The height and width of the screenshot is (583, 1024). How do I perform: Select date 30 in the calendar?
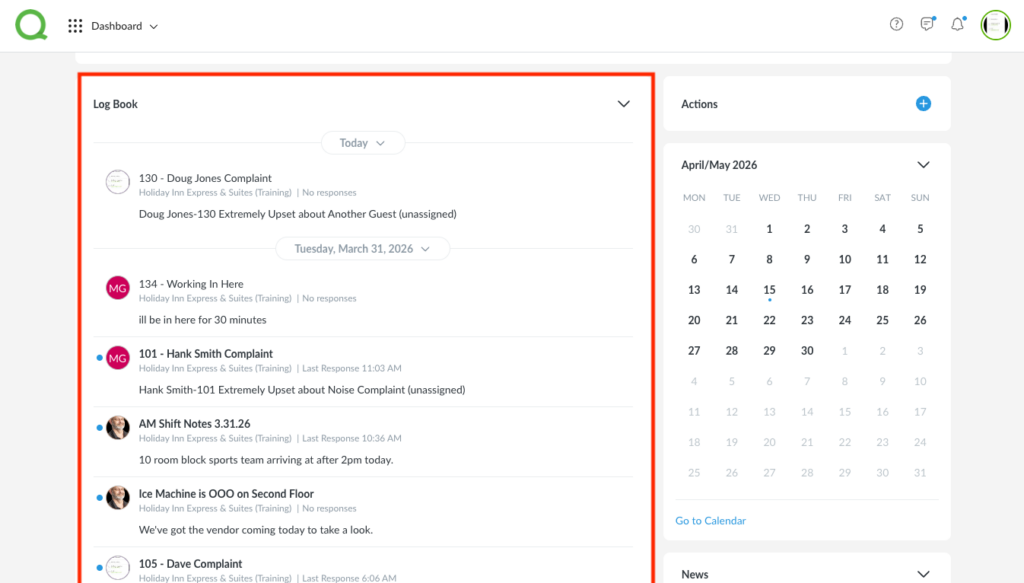pyautogui.click(x=807, y=351)
